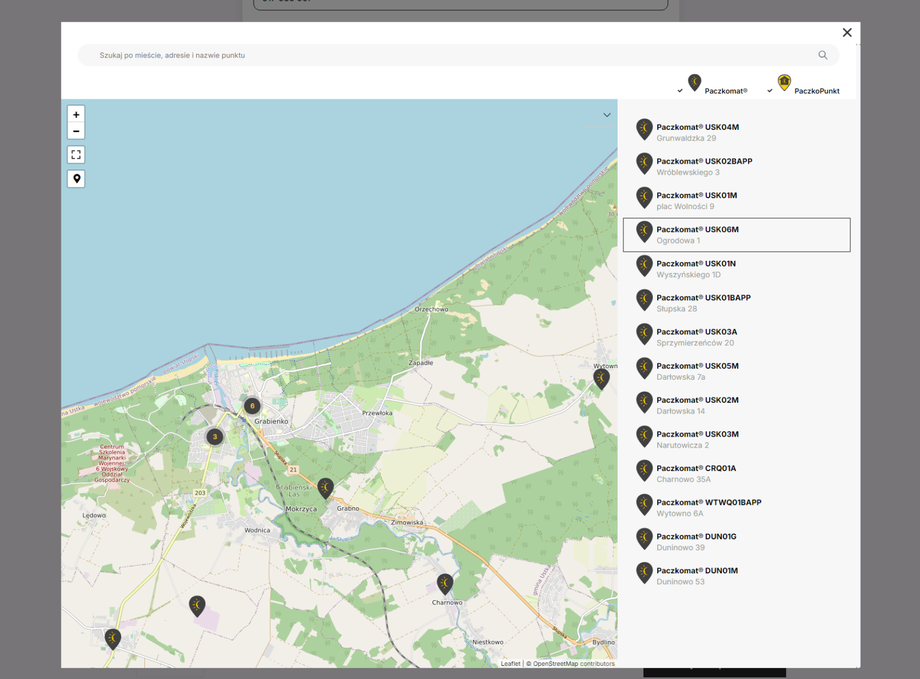Select Paczkomat USK06M Ogrodowa 1
The height and width of the screenshot is (679, 920).
[736, 235]
